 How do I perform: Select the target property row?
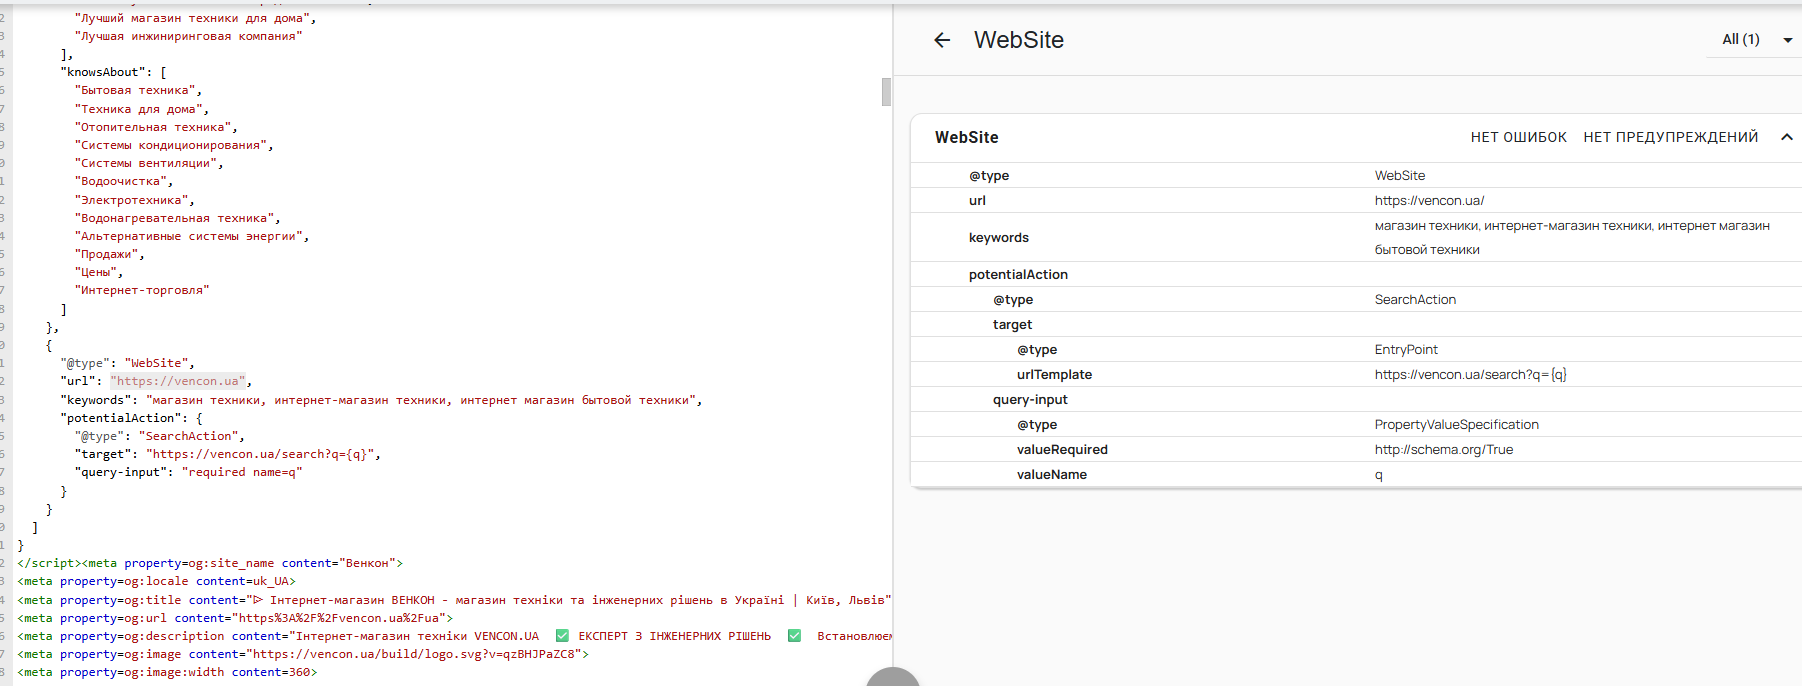1012,325
